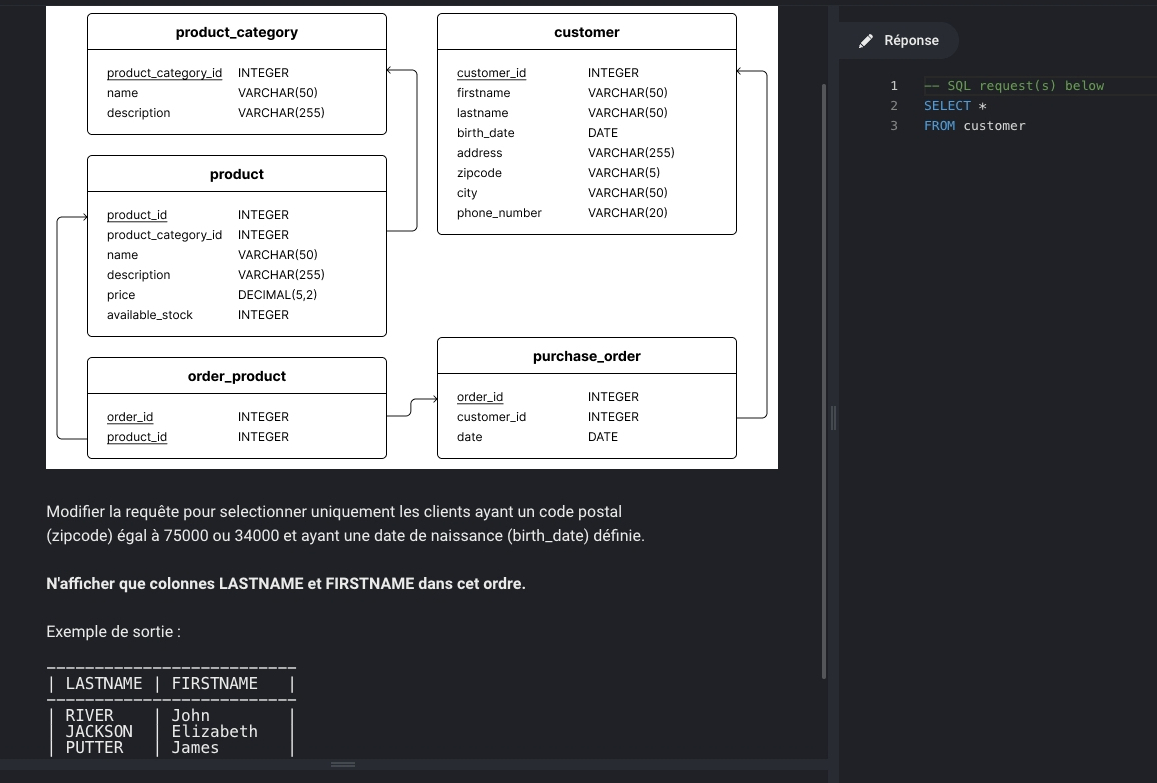Click James in the example output
This screenshot has width=1157, height=783.
pyautogui.click(x=195, y=748)
